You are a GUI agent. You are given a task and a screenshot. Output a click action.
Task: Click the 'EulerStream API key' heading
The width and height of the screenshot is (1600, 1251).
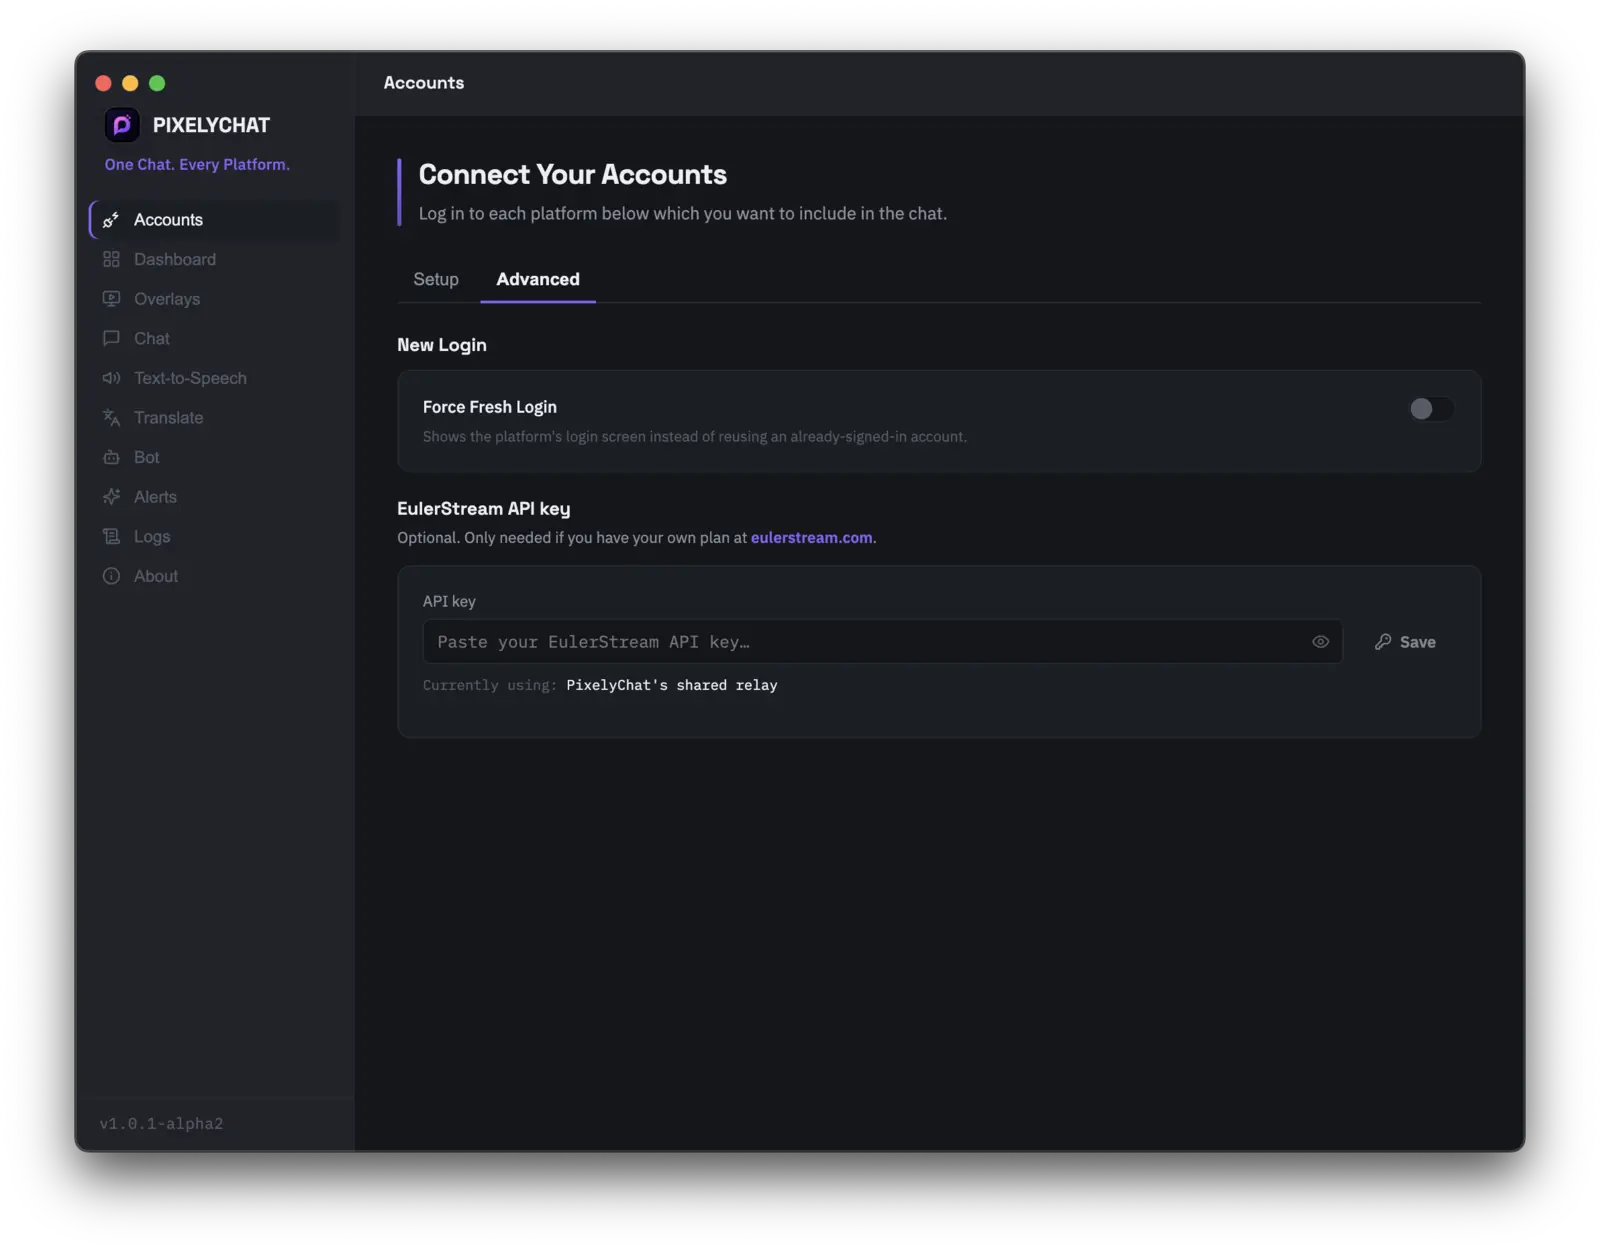point(483,509)
